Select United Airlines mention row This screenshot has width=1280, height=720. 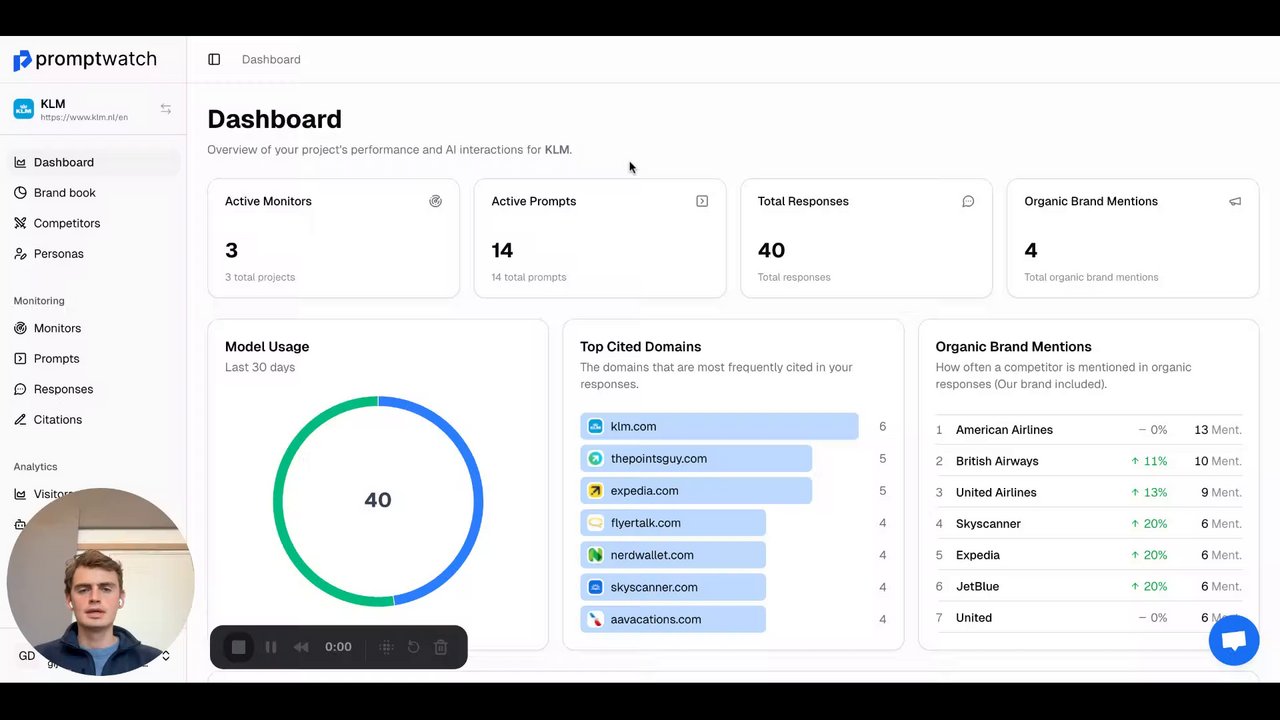pyautogui.click(x=1089, y=492)
